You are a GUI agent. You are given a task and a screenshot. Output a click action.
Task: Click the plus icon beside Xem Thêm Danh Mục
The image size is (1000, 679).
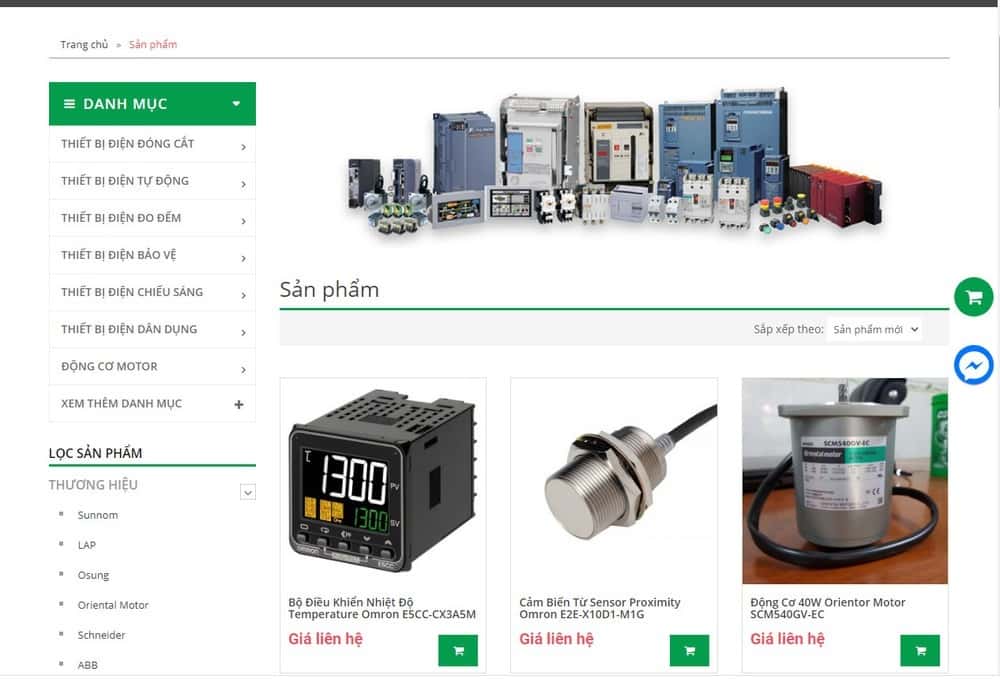(238, 404)
